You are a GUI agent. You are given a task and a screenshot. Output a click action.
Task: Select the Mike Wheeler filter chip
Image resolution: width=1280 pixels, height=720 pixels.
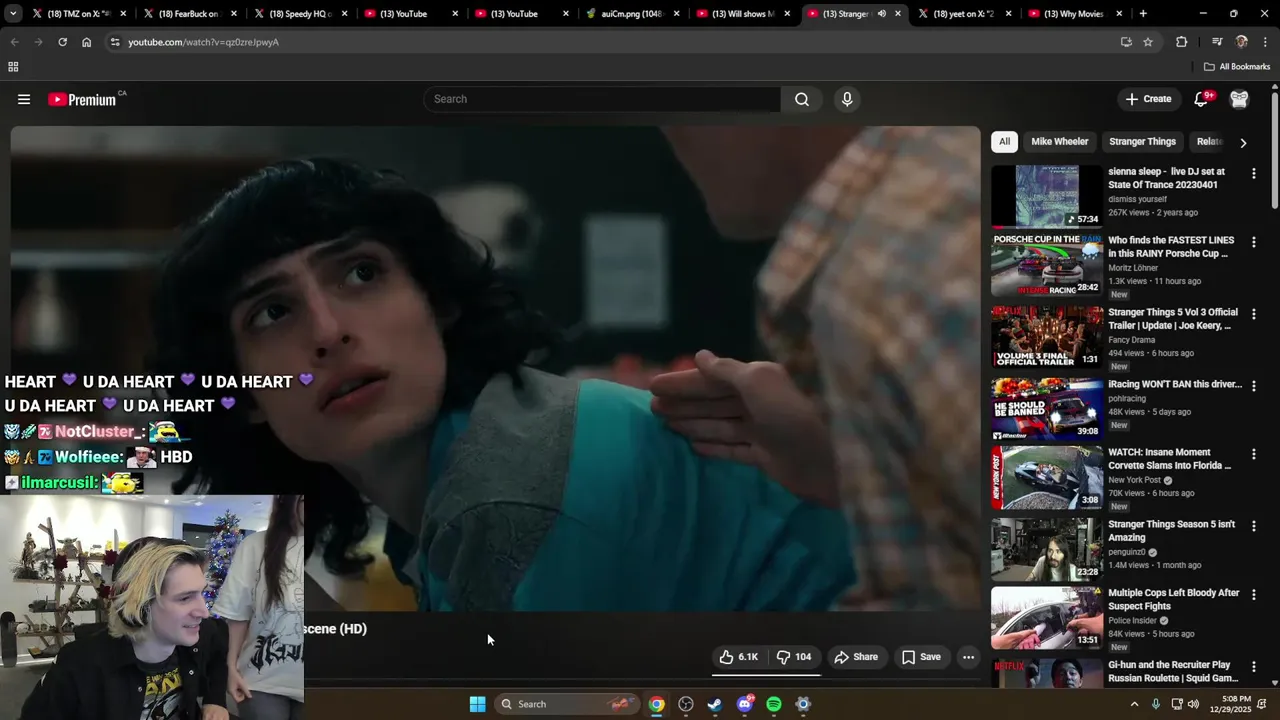point(1059,142)
